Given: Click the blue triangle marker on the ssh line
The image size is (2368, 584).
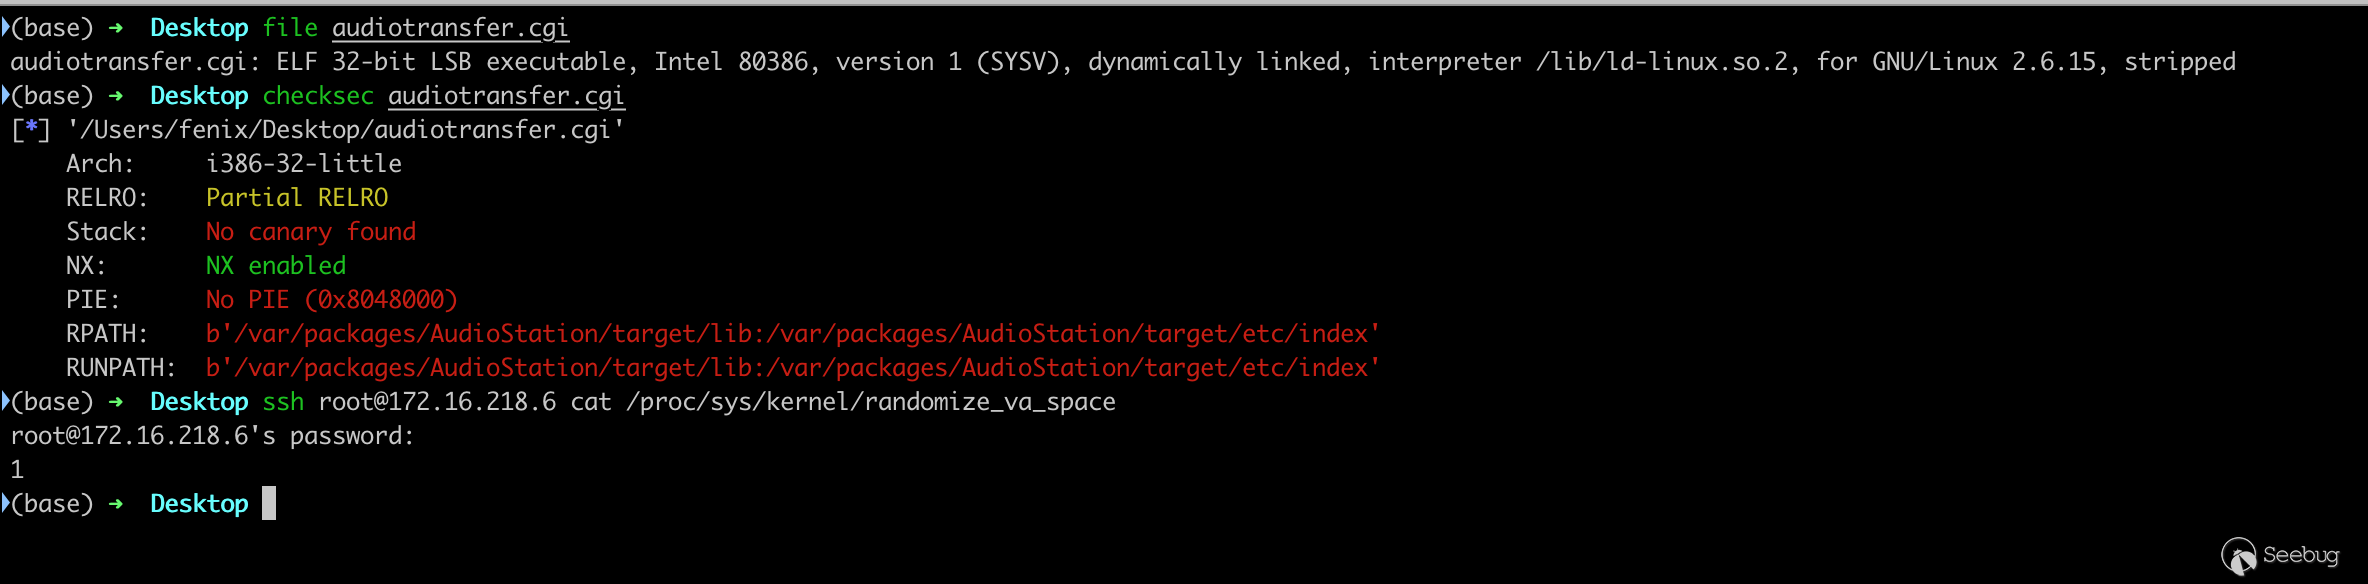Looking at the screenshot, I should tap(6, 402).
